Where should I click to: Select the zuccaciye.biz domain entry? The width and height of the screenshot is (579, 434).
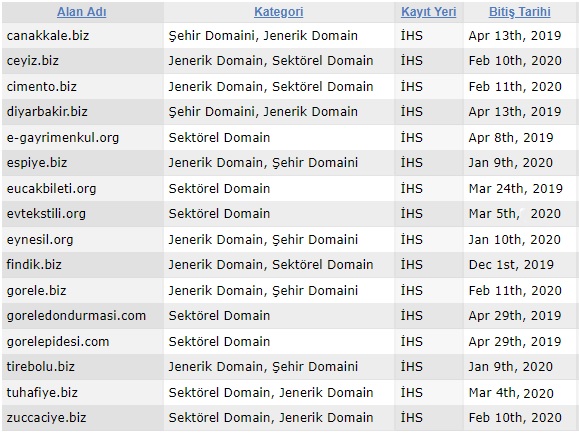47,418
